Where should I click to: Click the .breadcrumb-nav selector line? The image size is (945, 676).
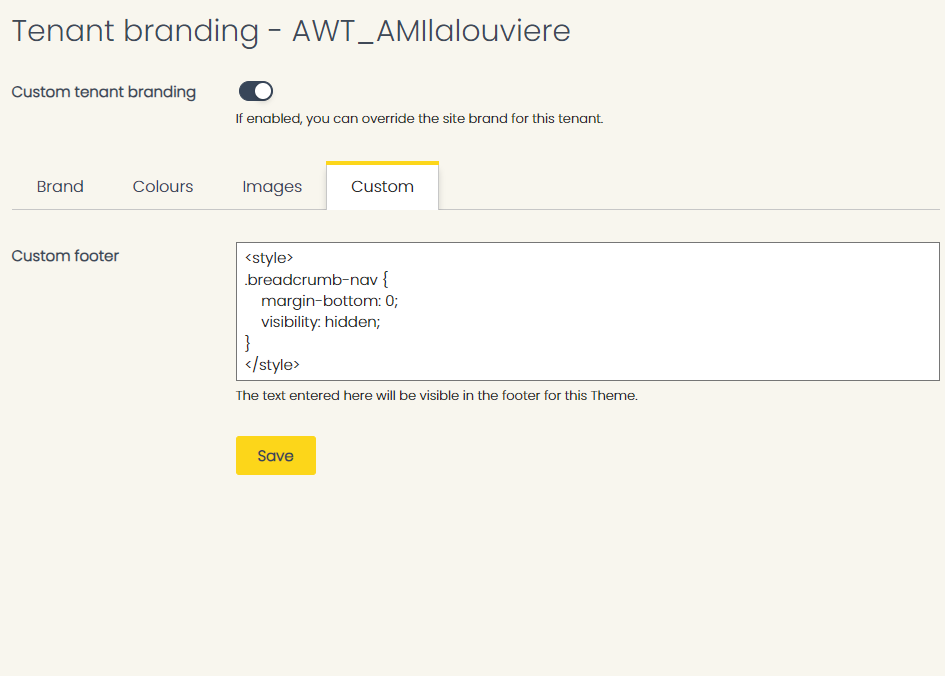pos(316,280)
